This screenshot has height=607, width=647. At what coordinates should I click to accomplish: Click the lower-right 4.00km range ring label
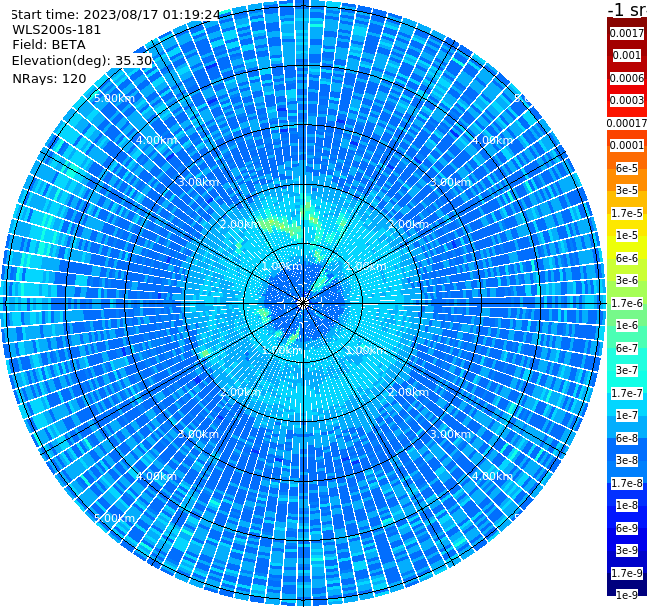coord(492,476)
